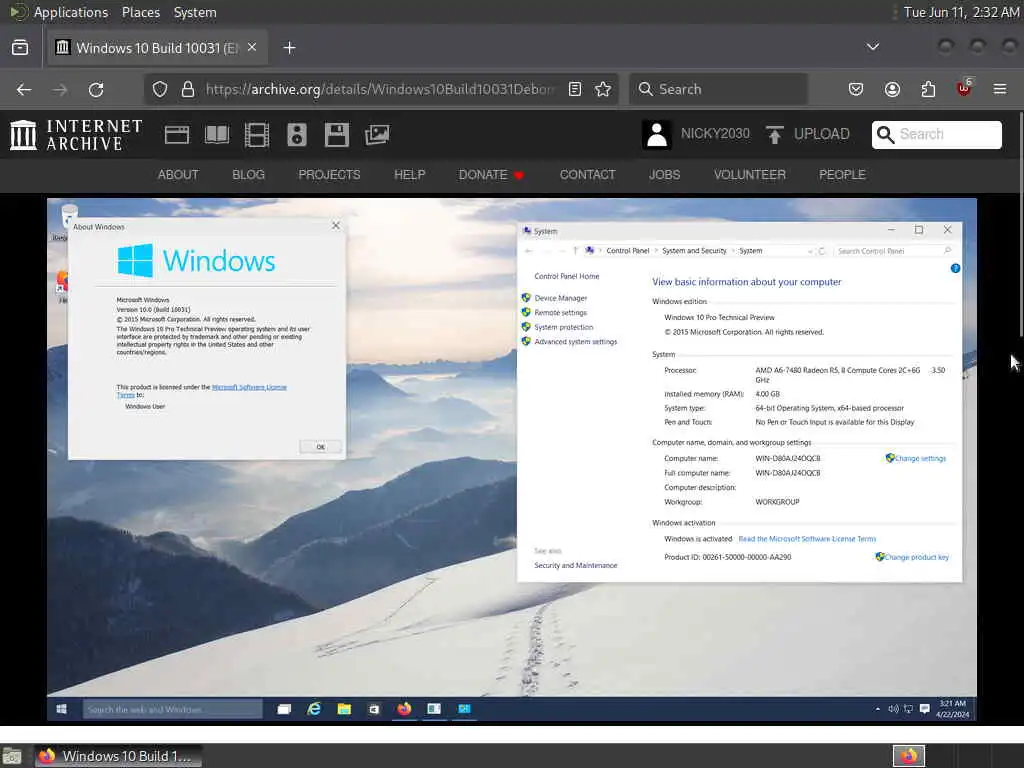This screenshot has height=768, width=1024.
Task: Click the archive.org URL address bar
Action: (380, 89)
